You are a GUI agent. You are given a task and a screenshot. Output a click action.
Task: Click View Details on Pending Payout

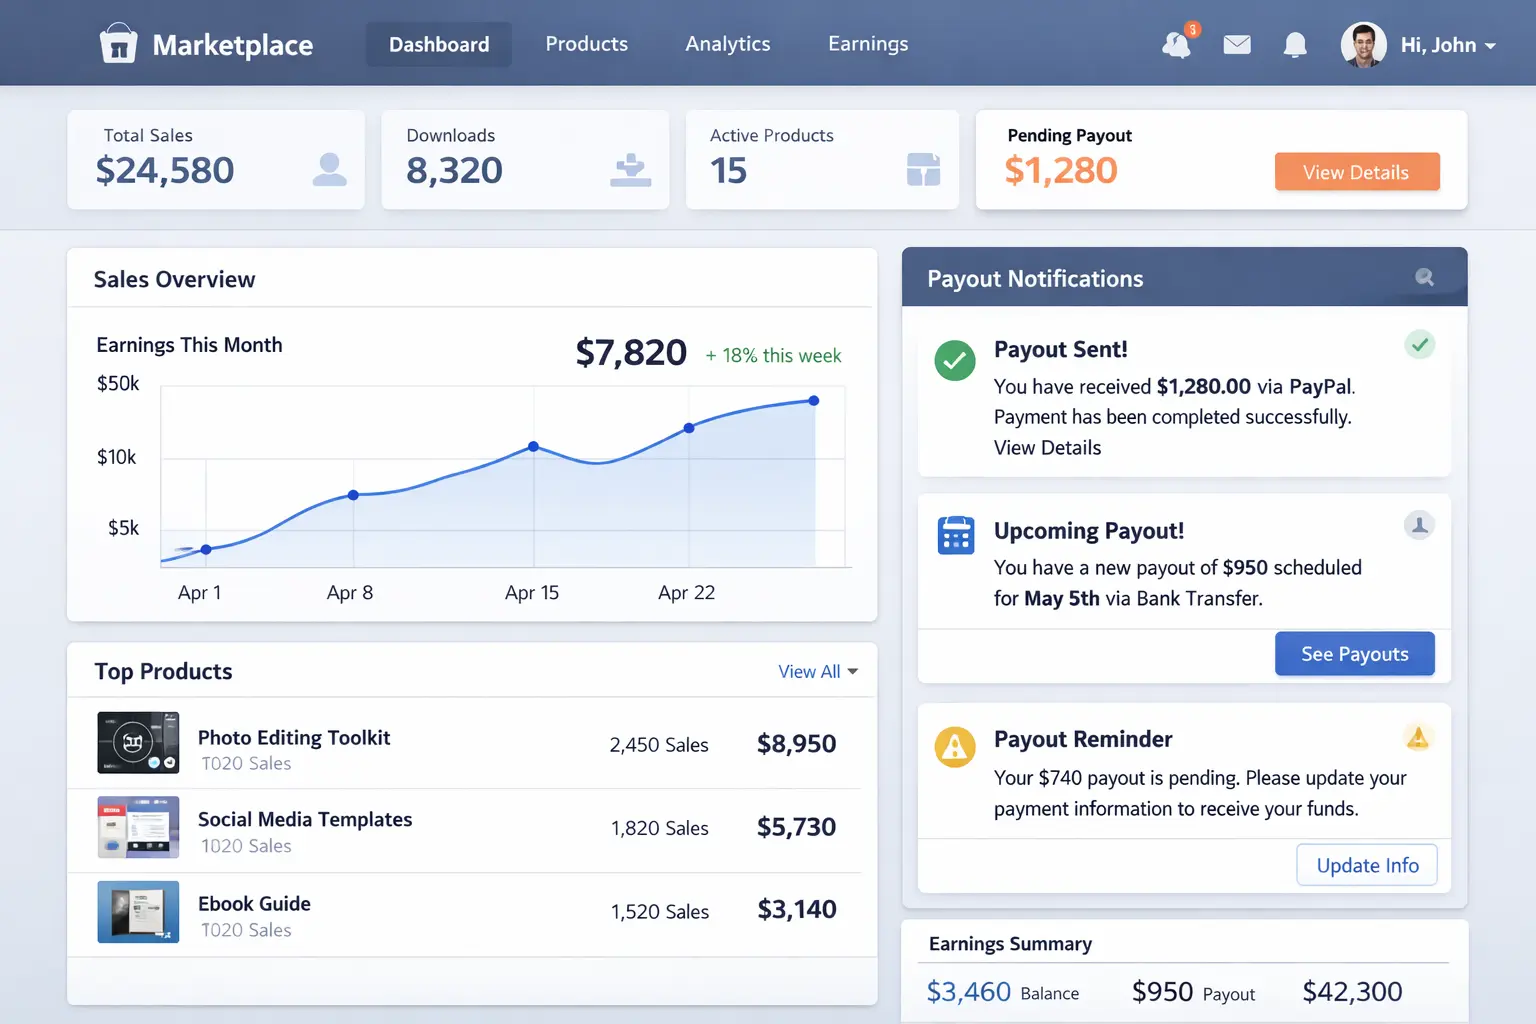coord(1357,171)
